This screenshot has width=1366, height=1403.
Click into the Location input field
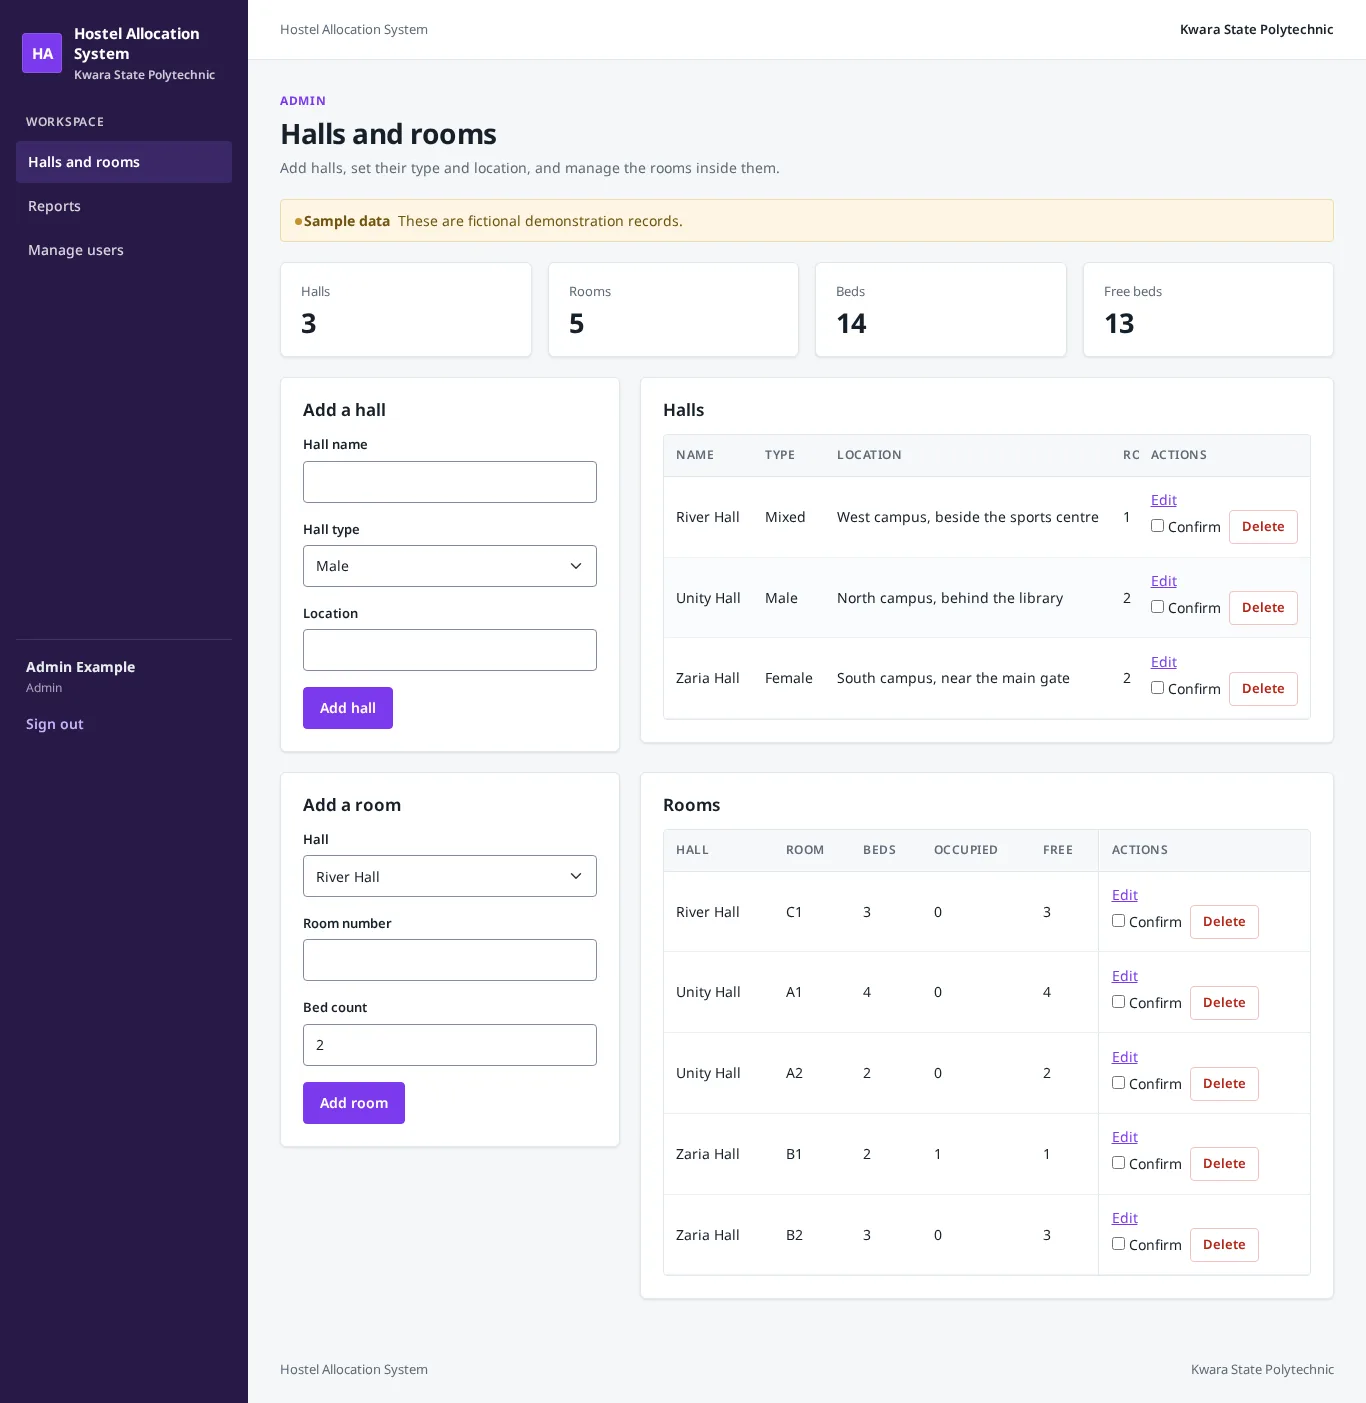tap(450, 650)
